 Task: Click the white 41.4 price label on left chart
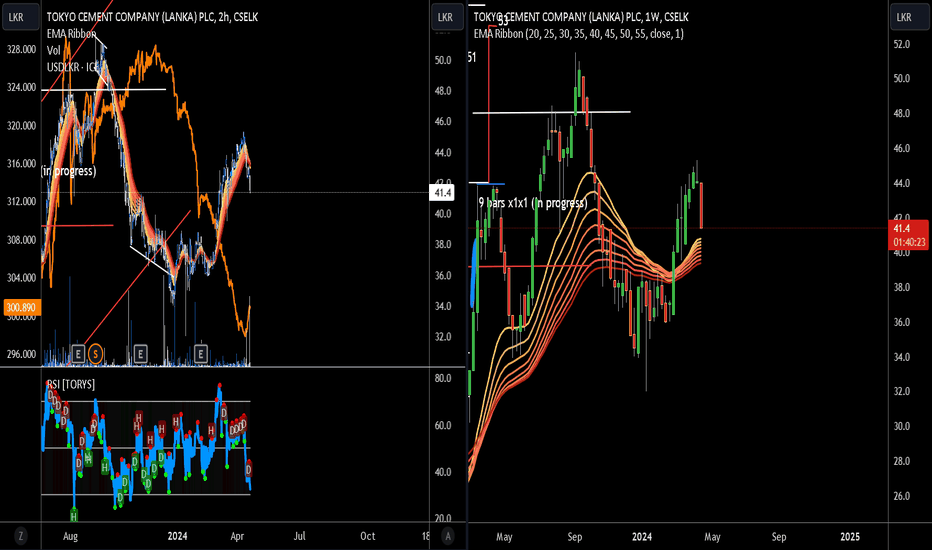(442, 193)
